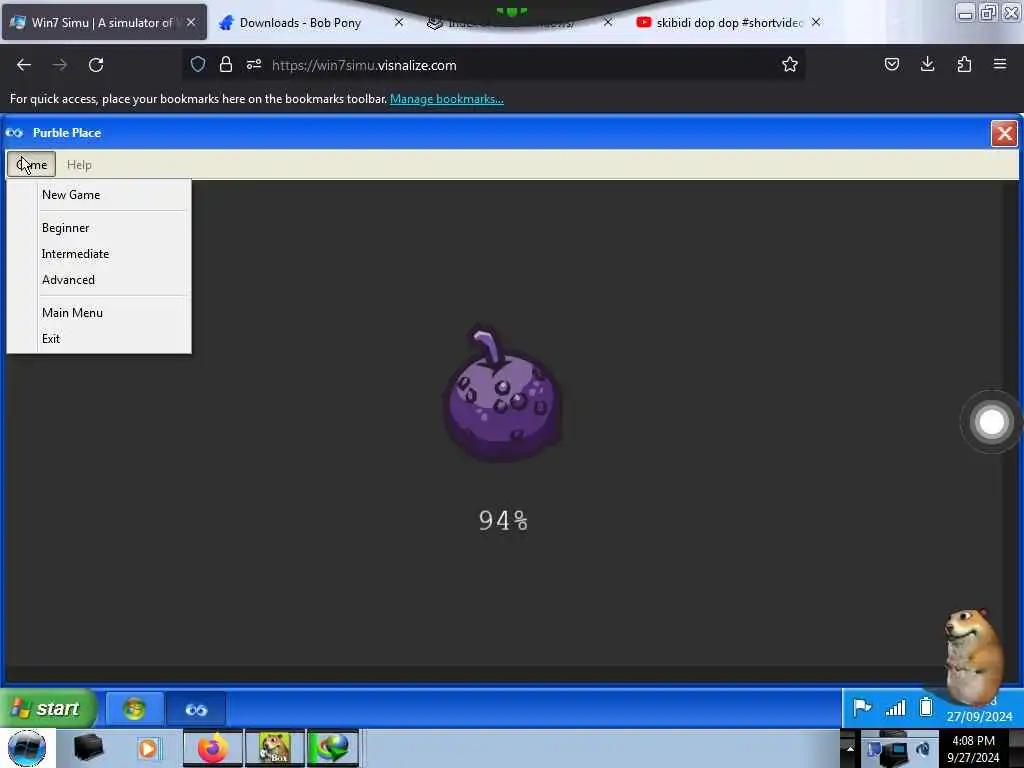The height and width of the screenshot is (768, 1024).
Task: Go forward in the browser
Action: [60, 65]
